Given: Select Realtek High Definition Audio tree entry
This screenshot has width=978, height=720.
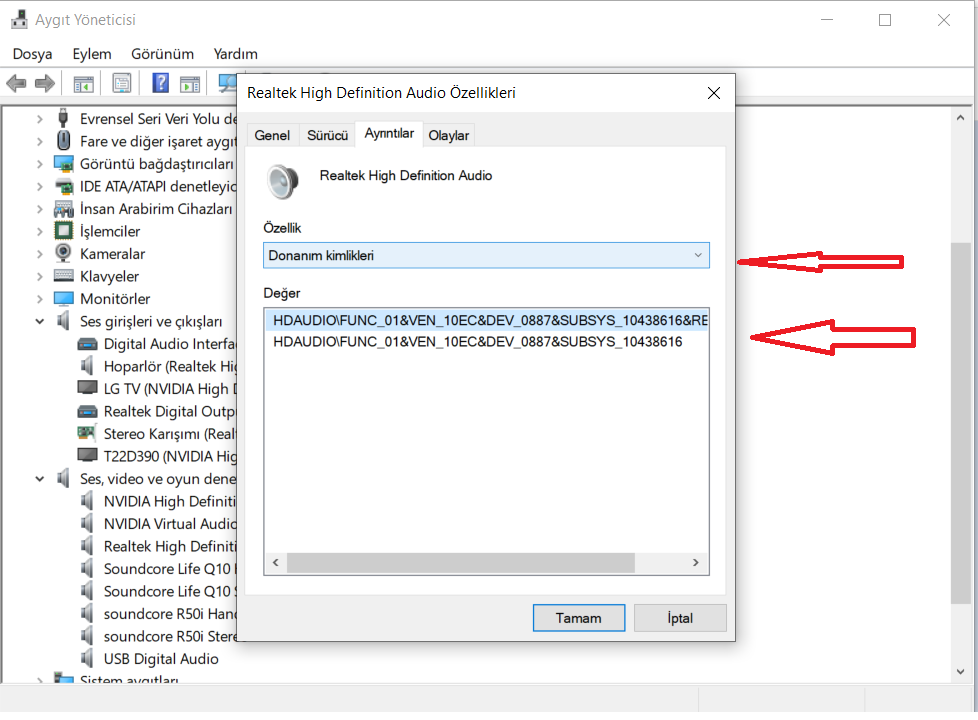Looking at the screenshot, I should tap(170, 546).
